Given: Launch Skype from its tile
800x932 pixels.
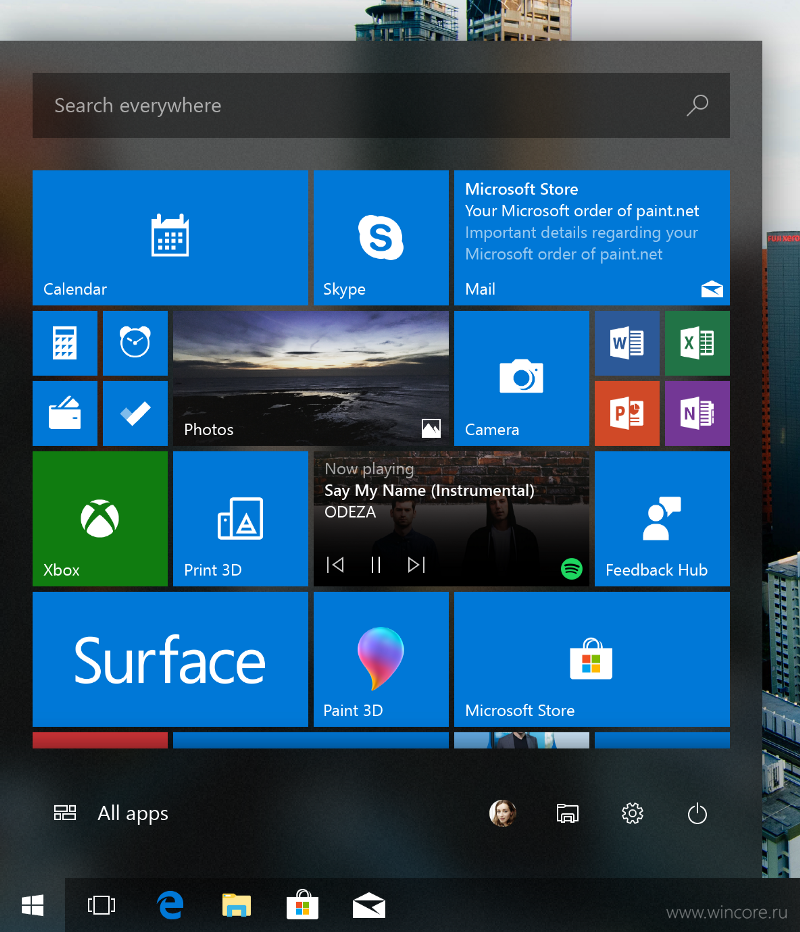Looking at the screenshot, I should 381,238.
